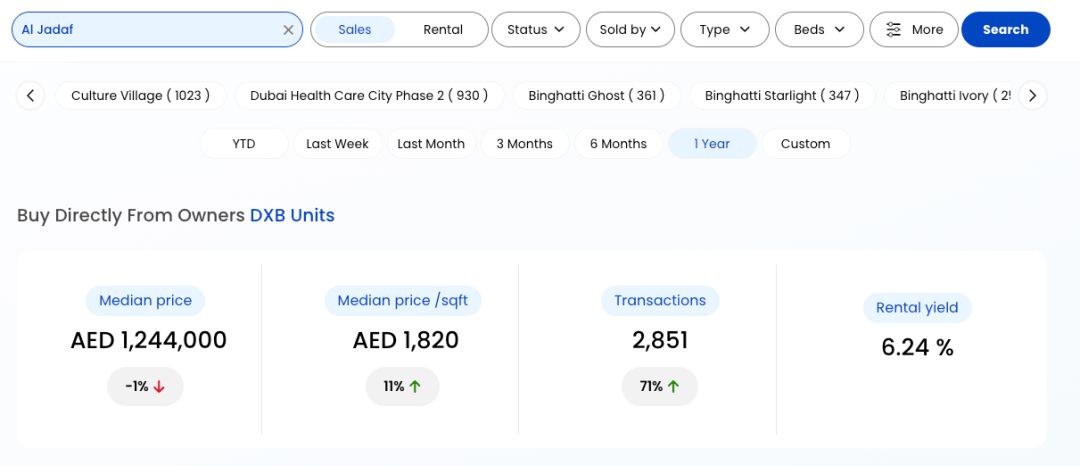The width and height of the screenshot is (1080, 466).
Task: Open the Beds dropdown
Action: [819, 30]
